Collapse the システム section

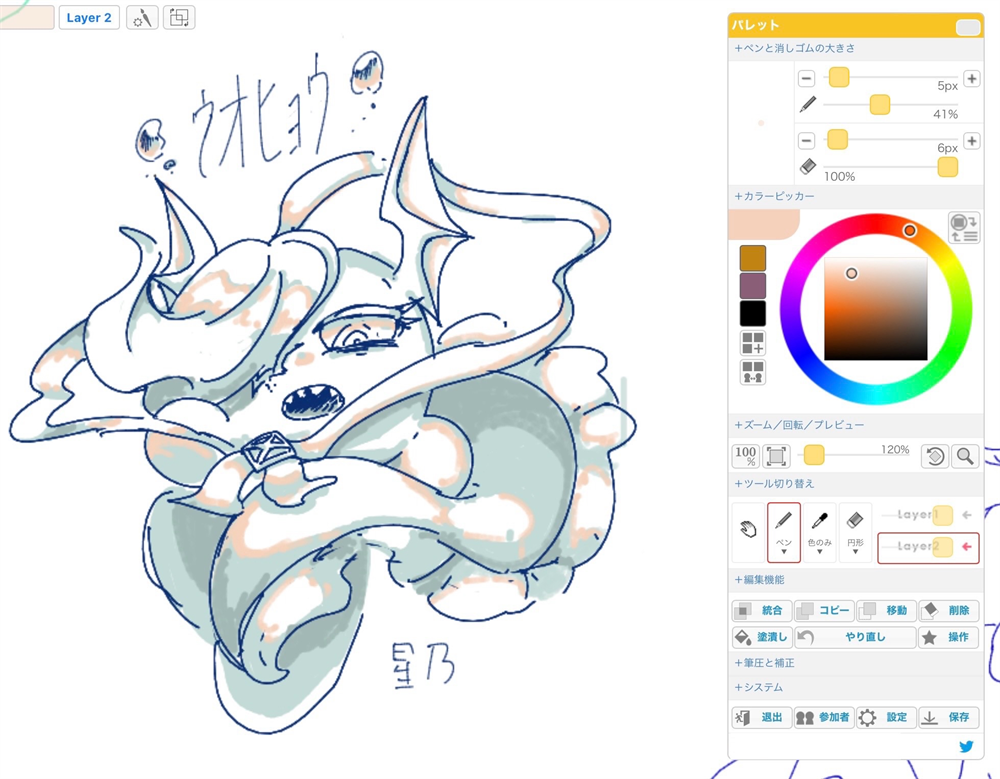(855, 688)
